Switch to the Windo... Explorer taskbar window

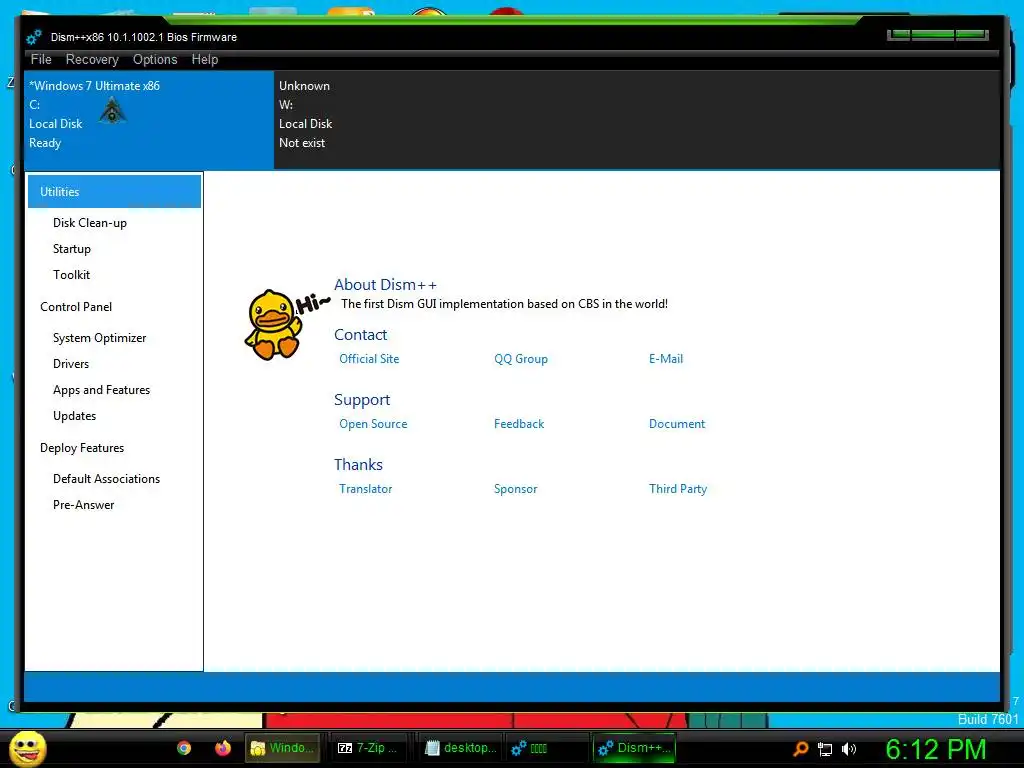(283, 748)
